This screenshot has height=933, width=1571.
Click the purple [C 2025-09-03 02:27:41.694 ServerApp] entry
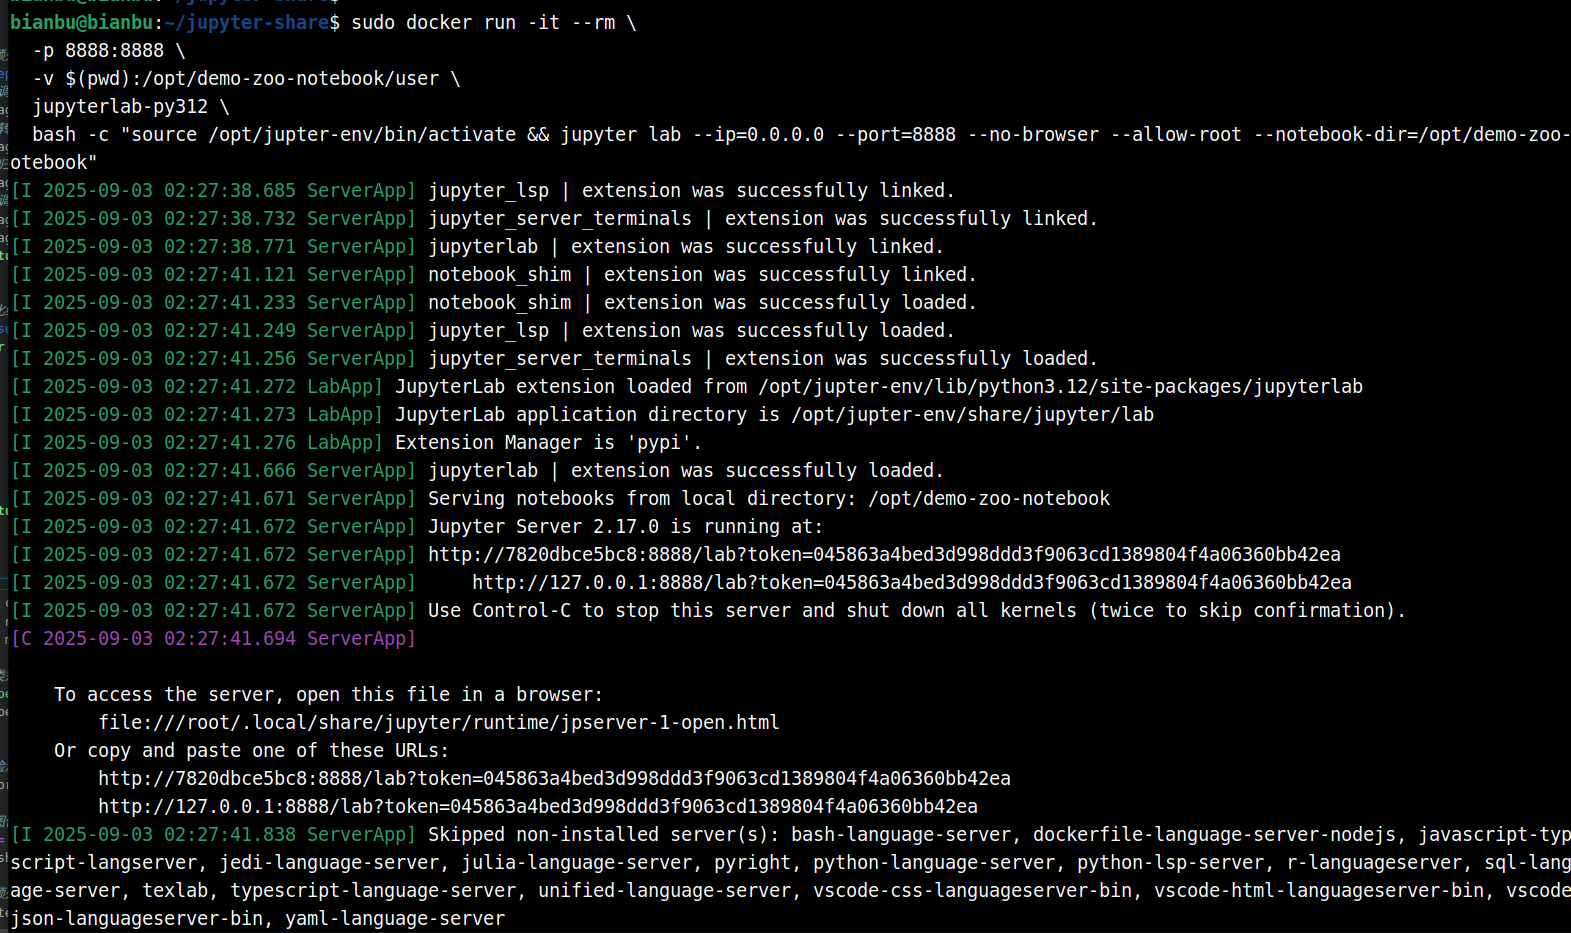point(213,638)
